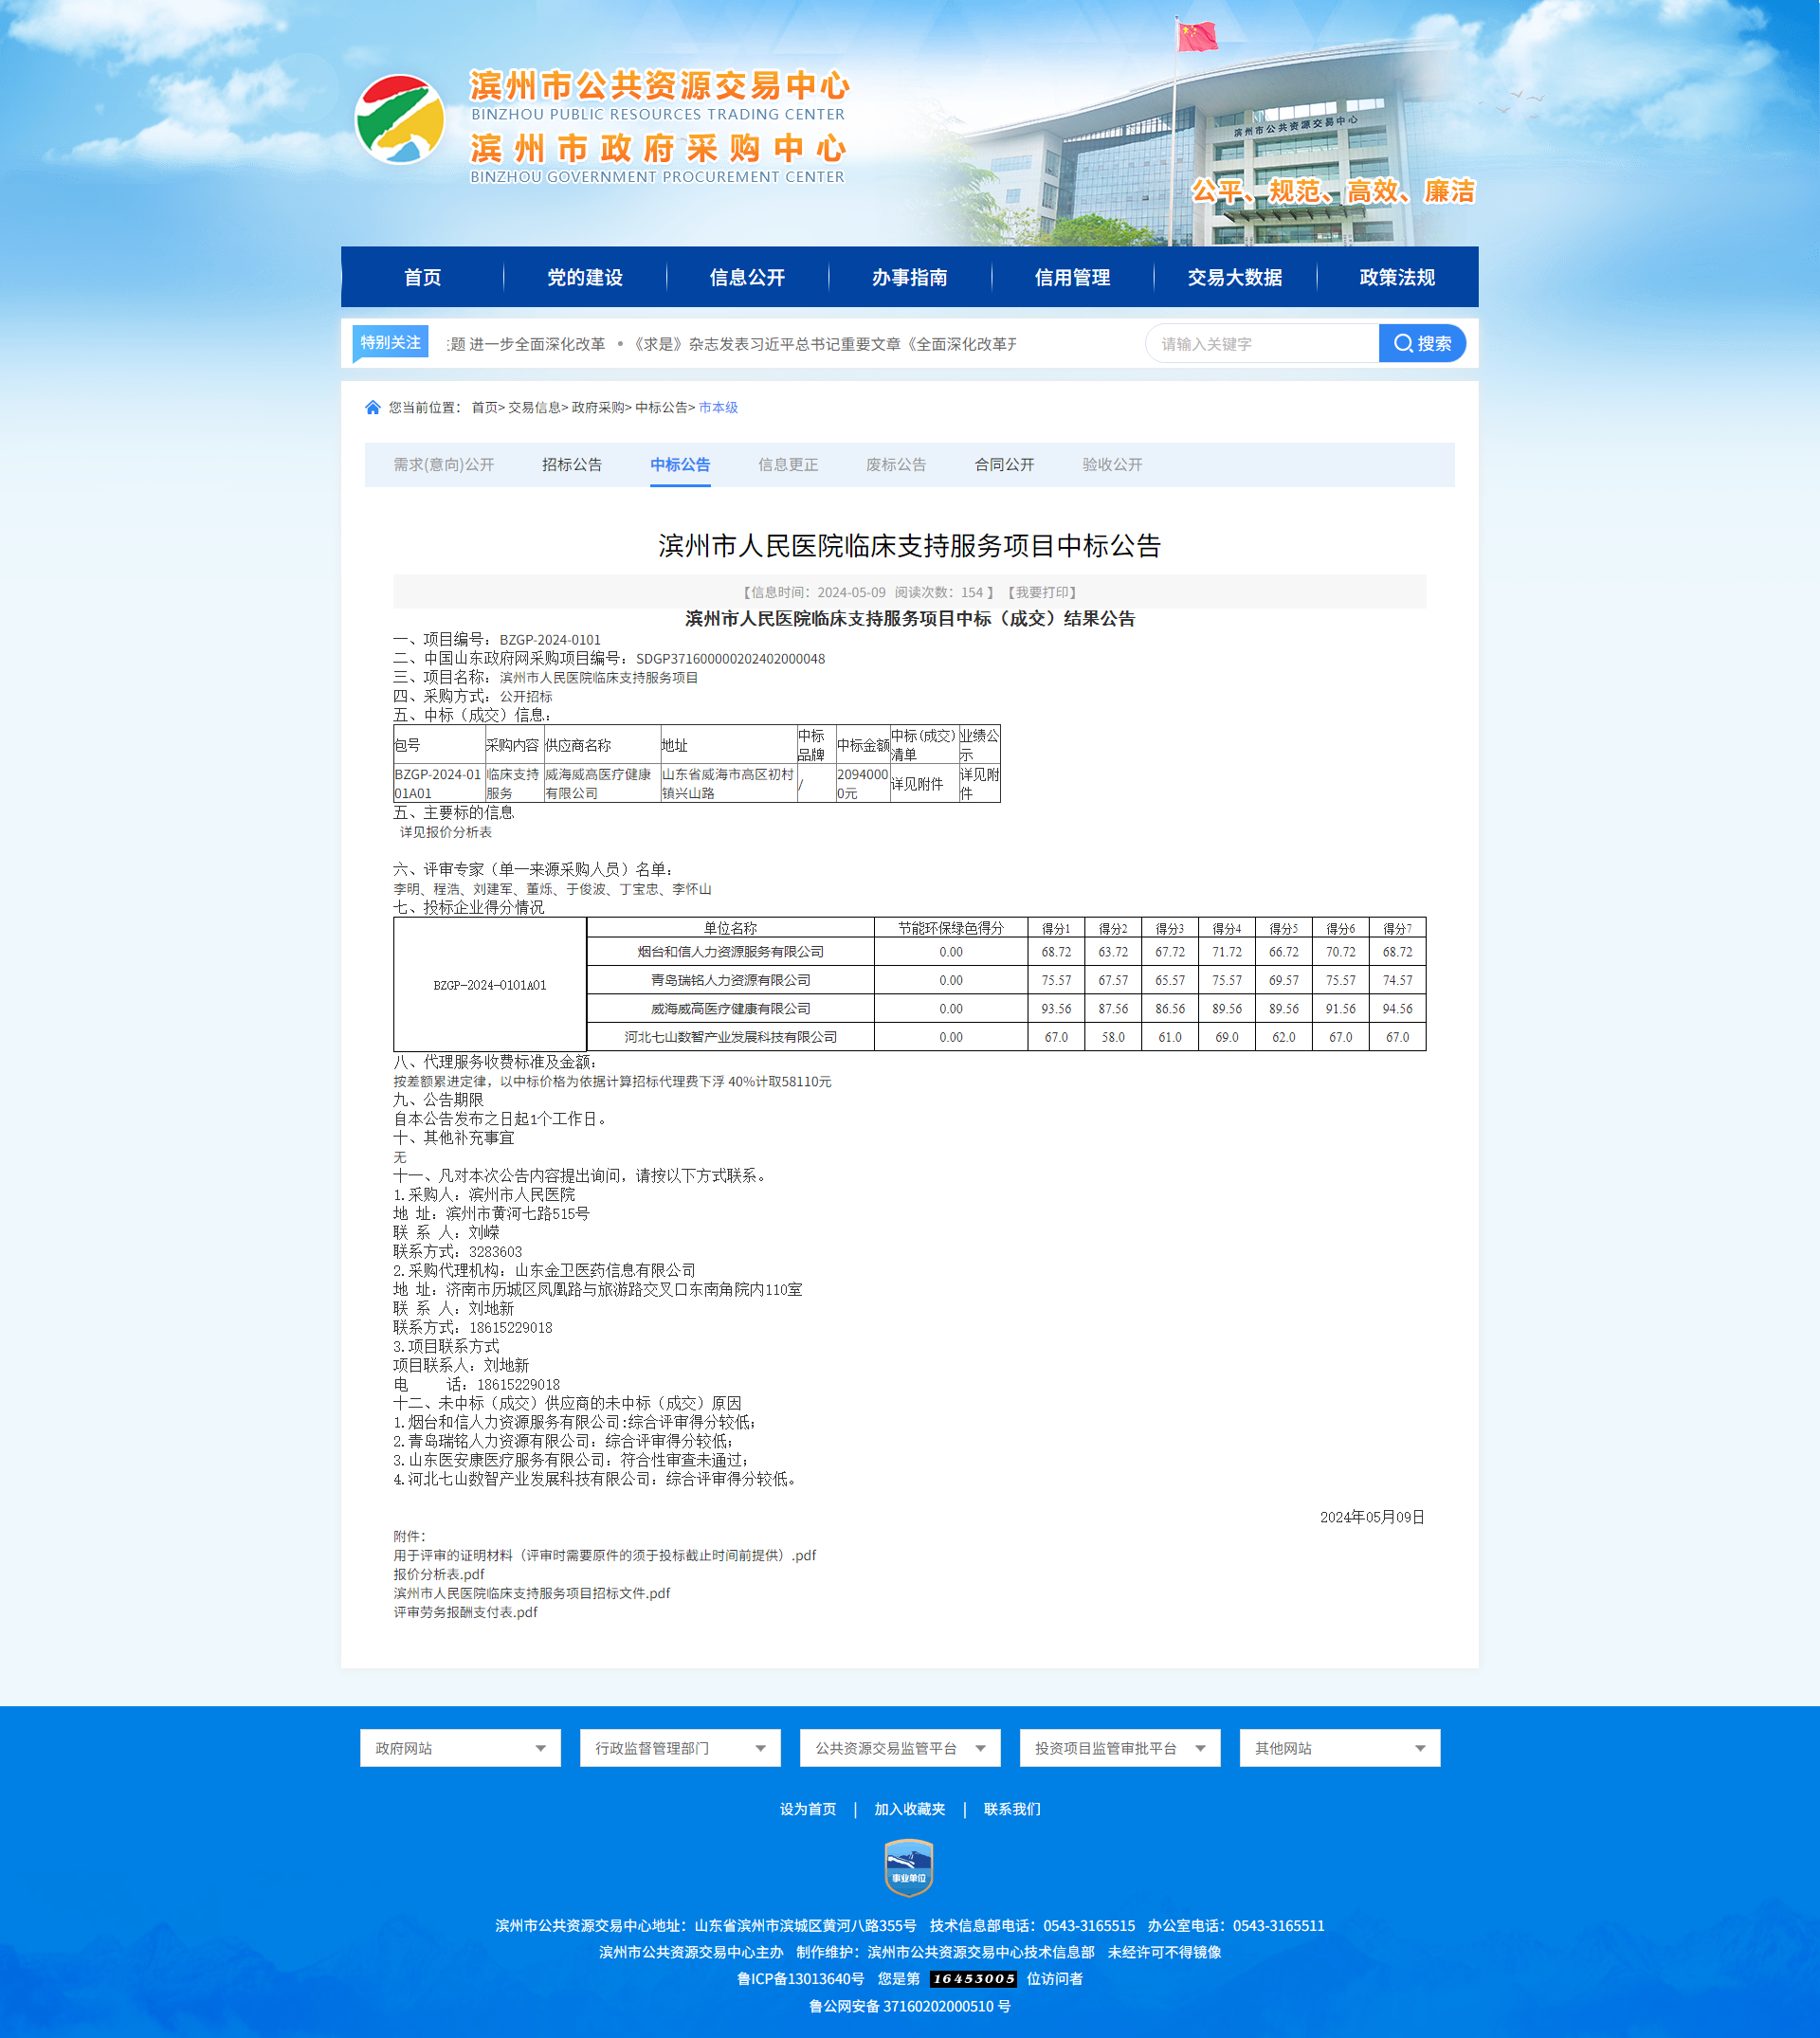Switch to the 废标公告 tab
This screenshot has height=2038, width=1820.
(896, 464)
